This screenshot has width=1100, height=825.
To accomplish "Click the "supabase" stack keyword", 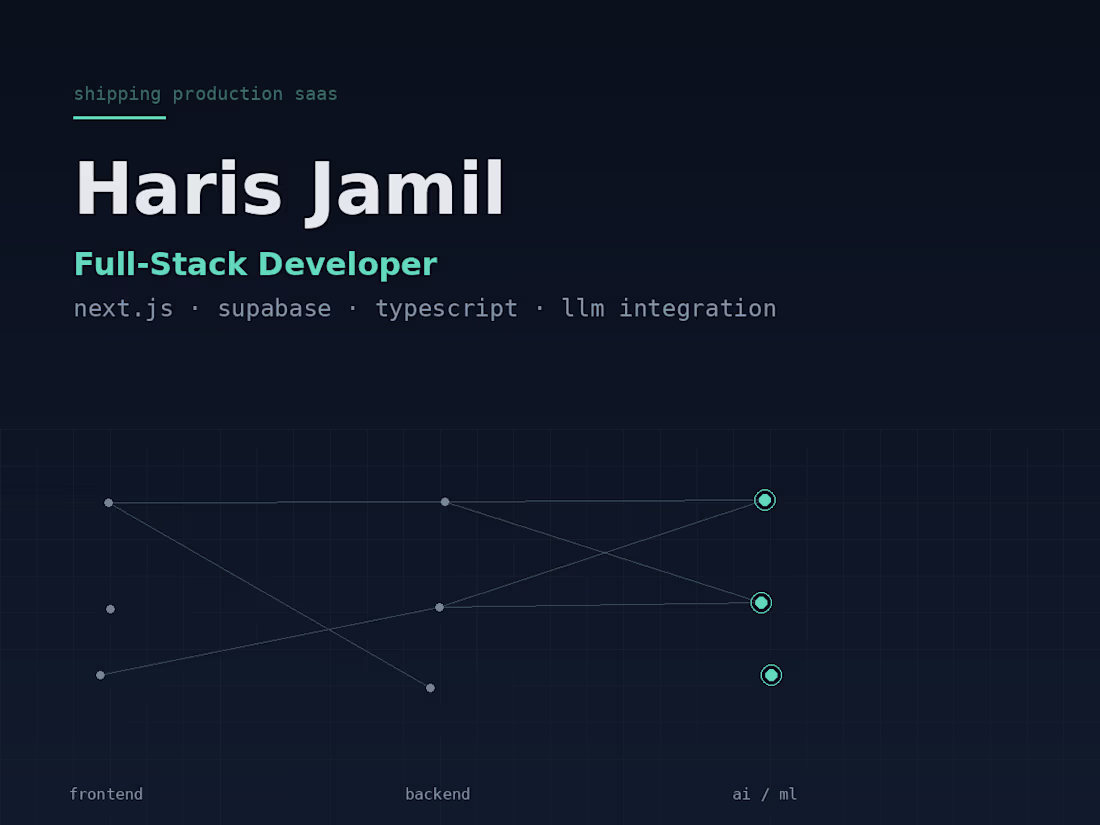I will (274, 309).
